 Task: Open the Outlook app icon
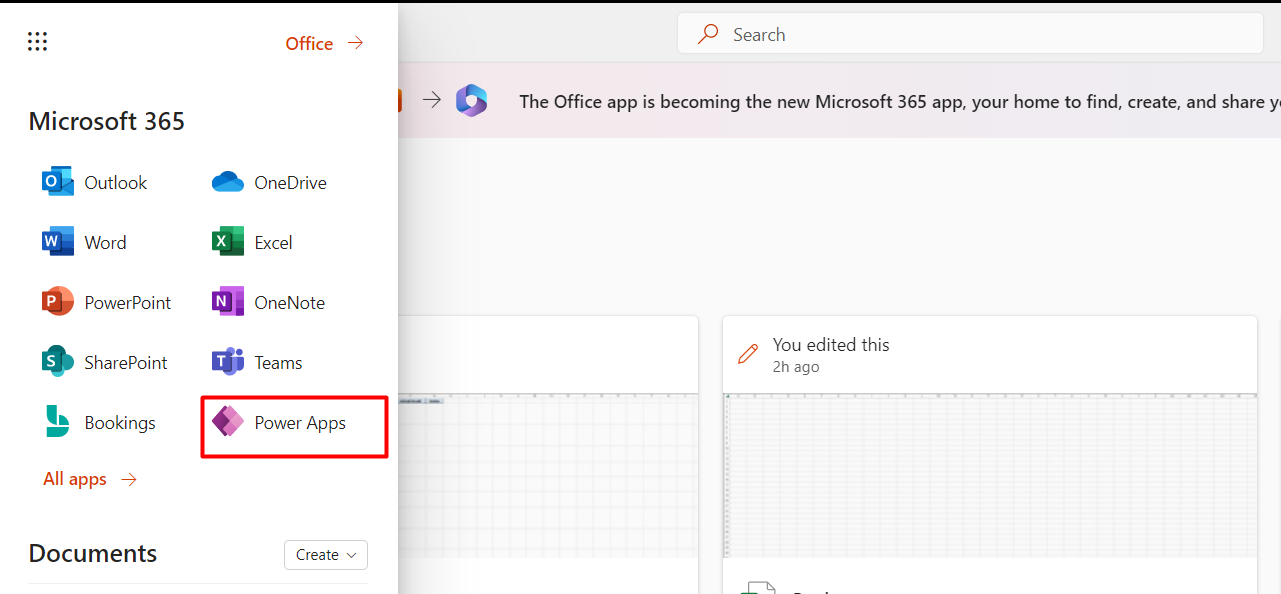58,182
